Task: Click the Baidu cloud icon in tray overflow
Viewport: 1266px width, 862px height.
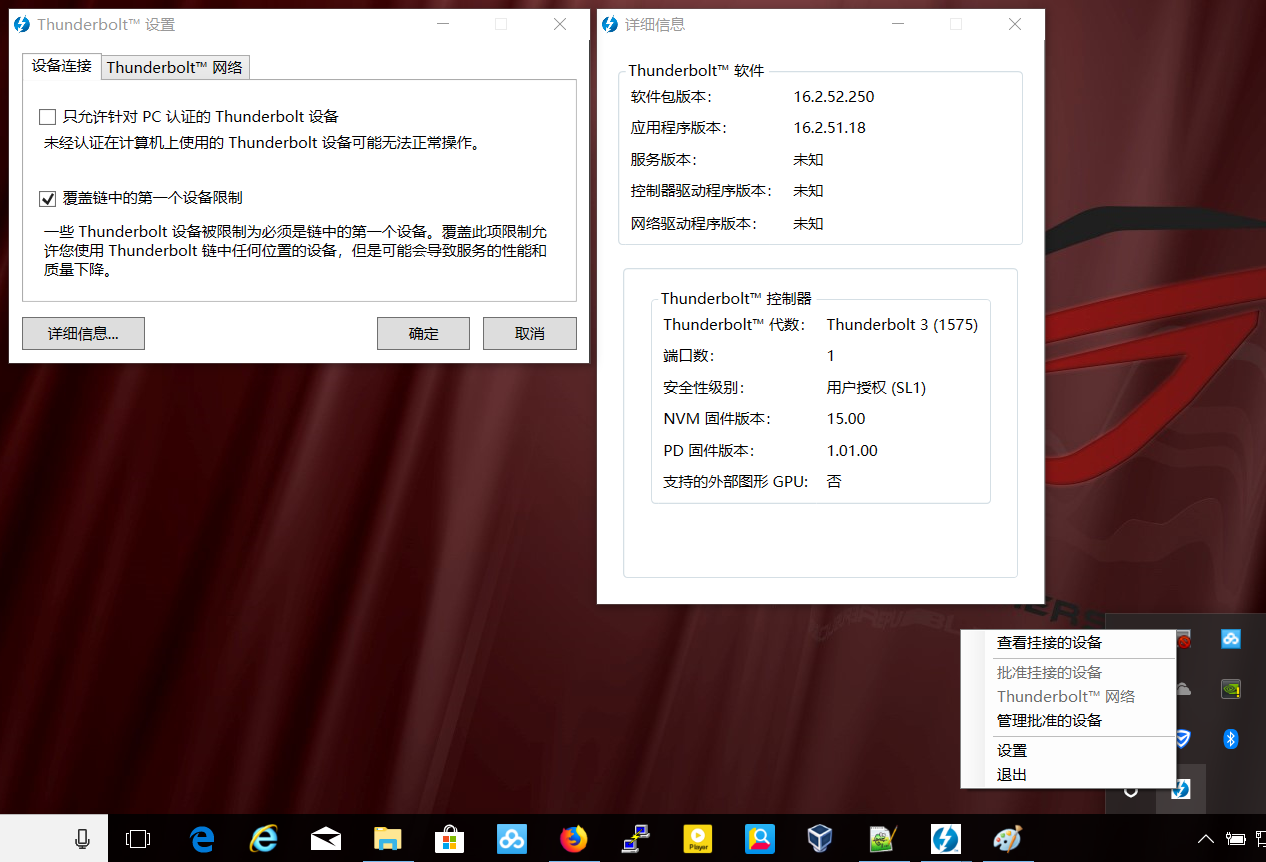Action: tap(1231, 638)
